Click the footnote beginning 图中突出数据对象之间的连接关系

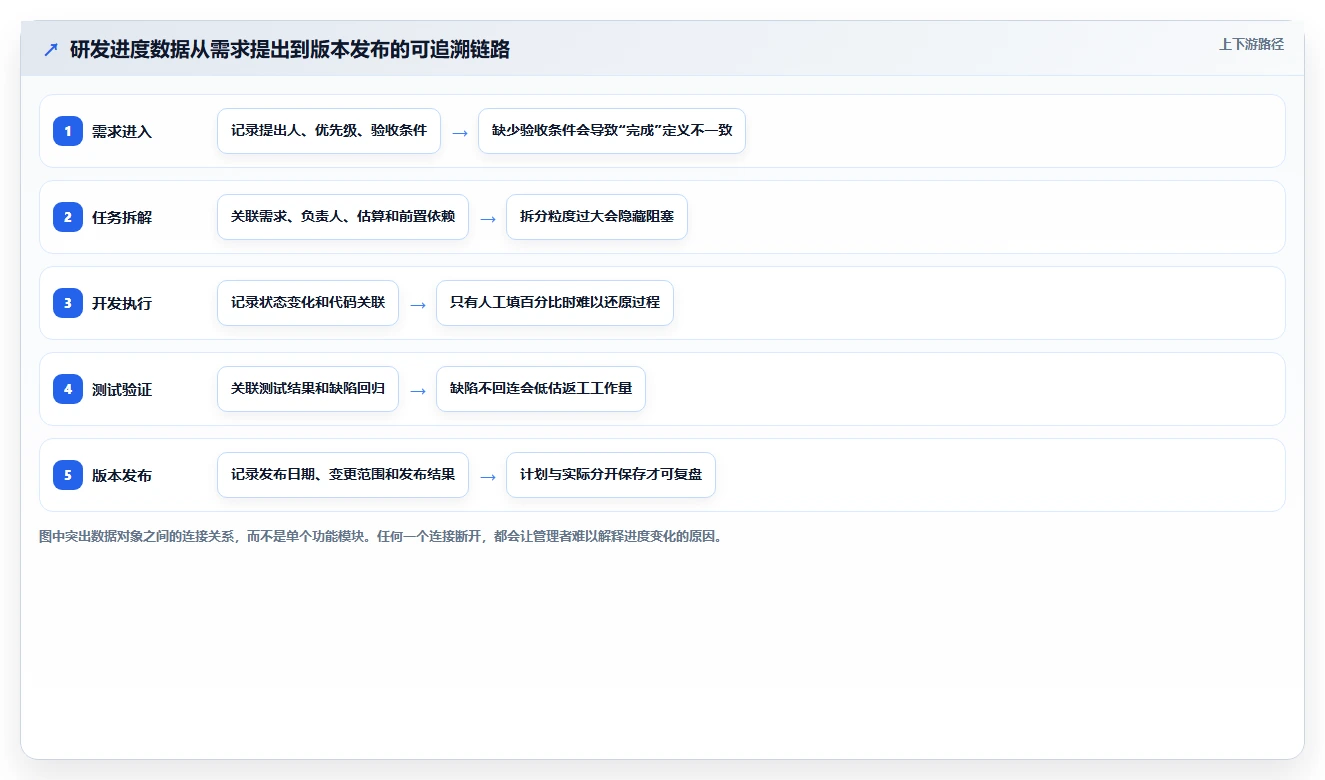[x=380, y=536]
